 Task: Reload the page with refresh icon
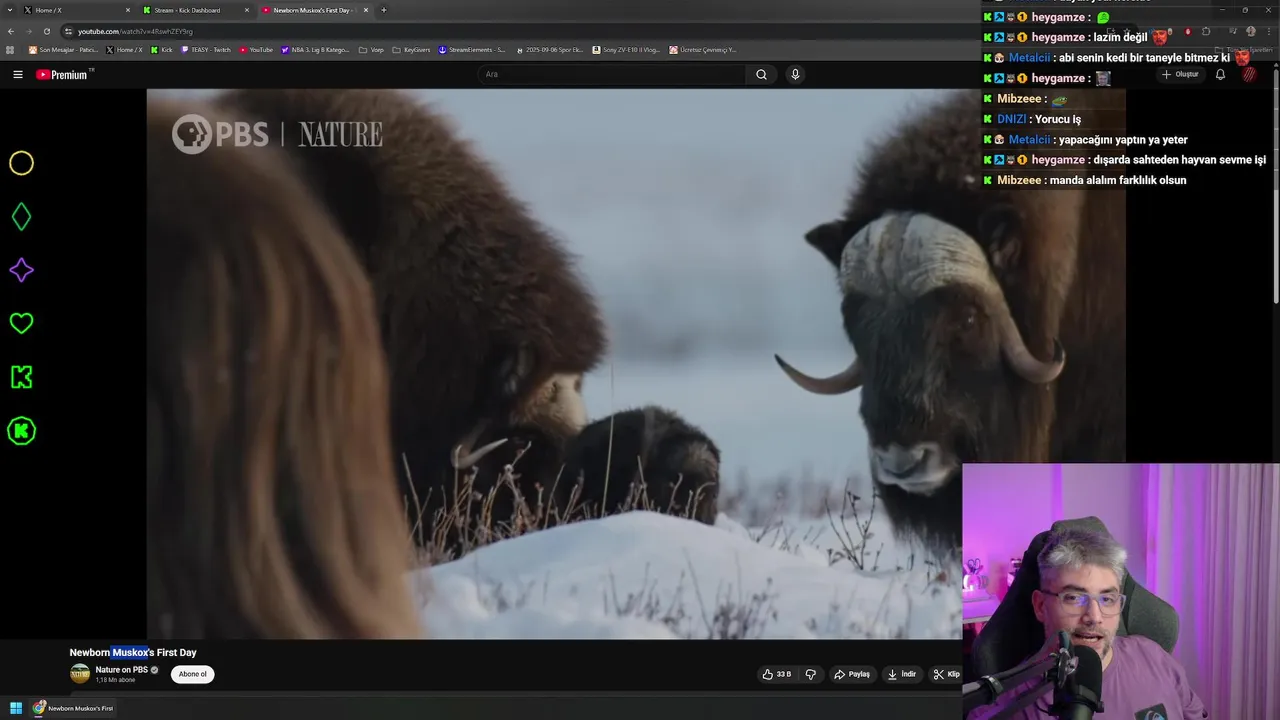(47, 31)
